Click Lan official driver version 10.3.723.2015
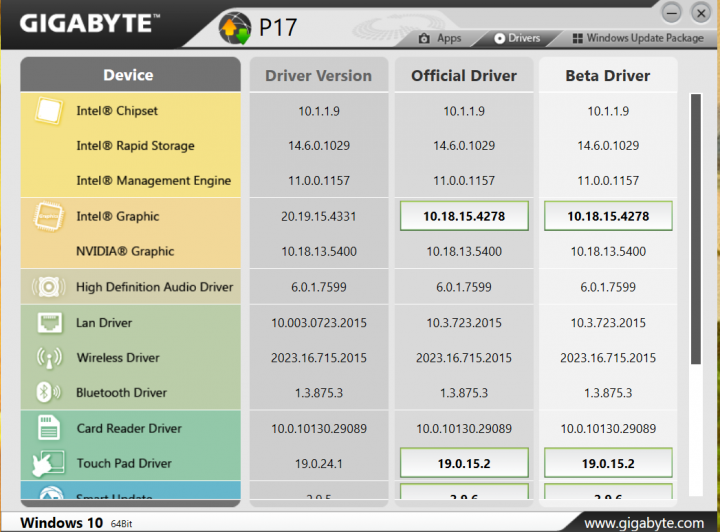The width and height of the screenshot is (720, 532). pyautogui.click(x=464, y=323)
